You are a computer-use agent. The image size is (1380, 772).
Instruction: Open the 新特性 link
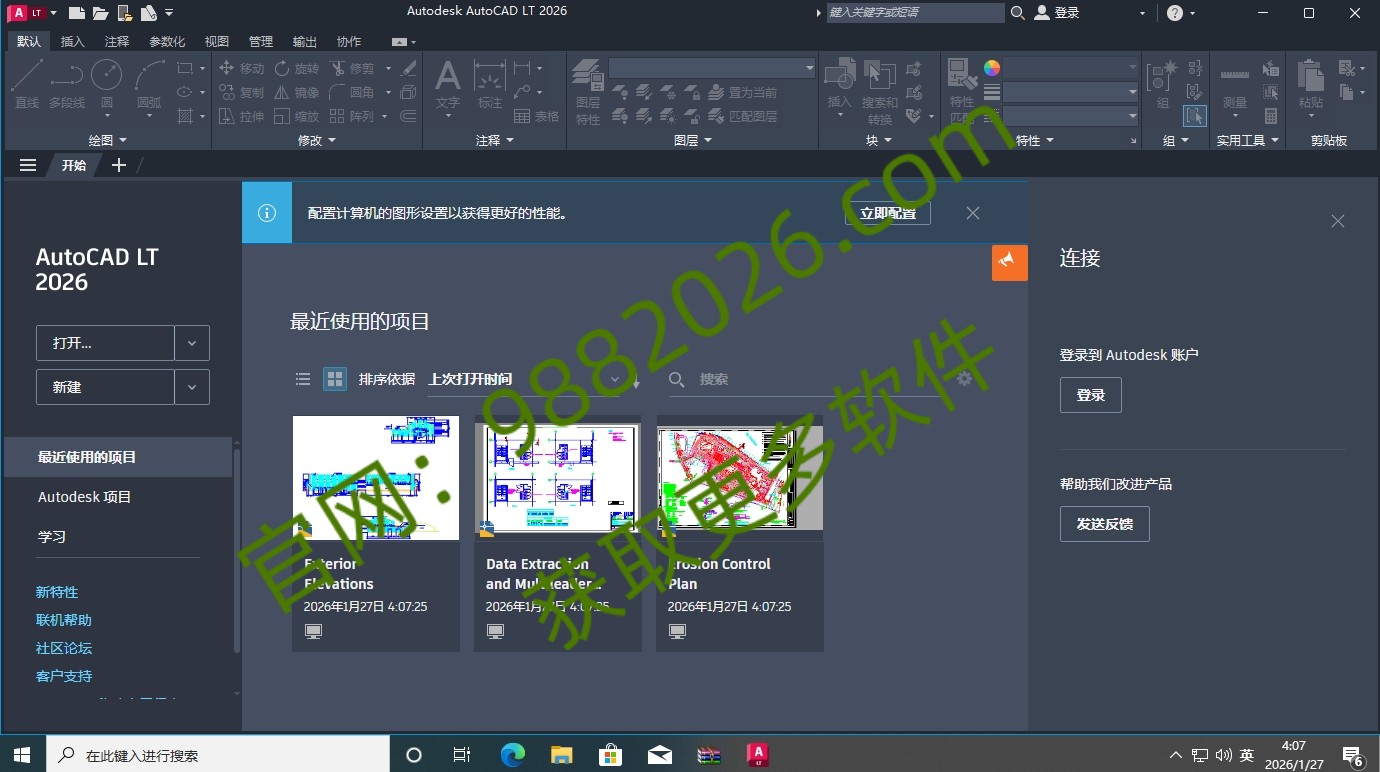[x=57, y=592]
